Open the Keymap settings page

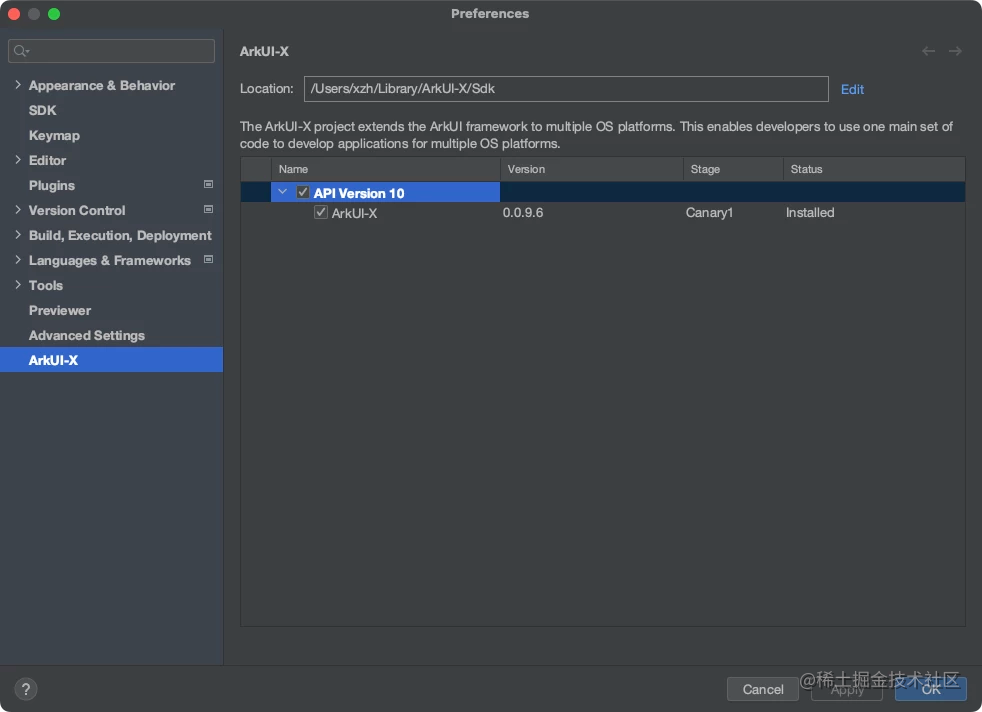[54, 135]
